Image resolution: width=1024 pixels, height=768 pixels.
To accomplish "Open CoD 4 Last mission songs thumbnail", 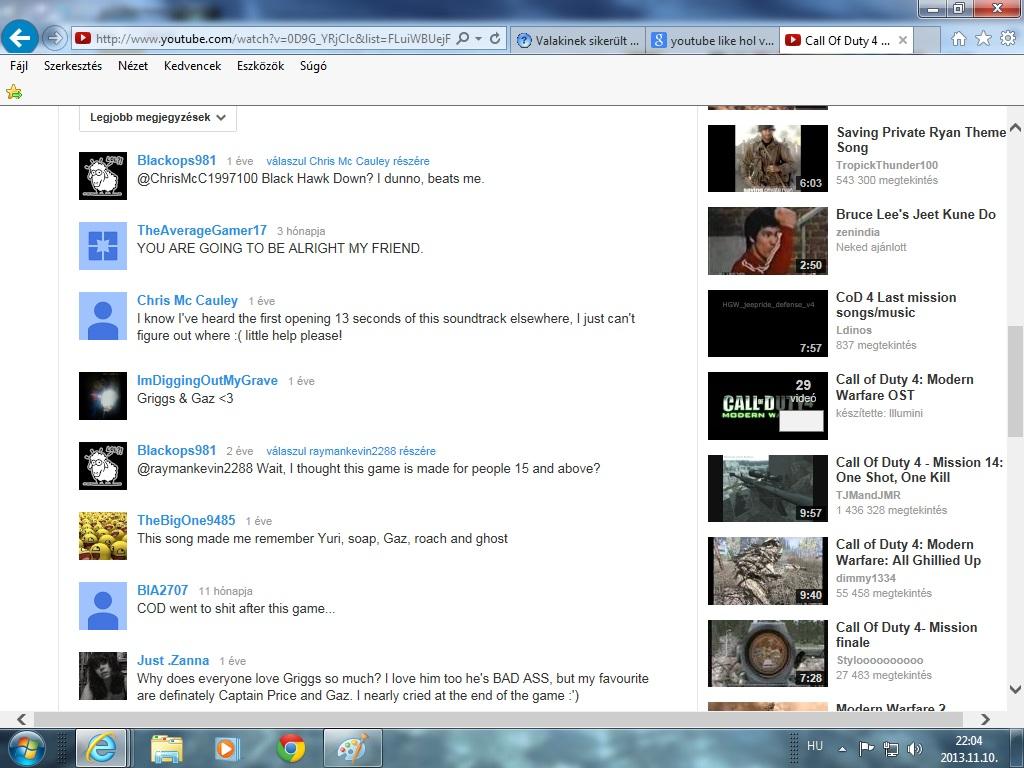I will point(768,323).
